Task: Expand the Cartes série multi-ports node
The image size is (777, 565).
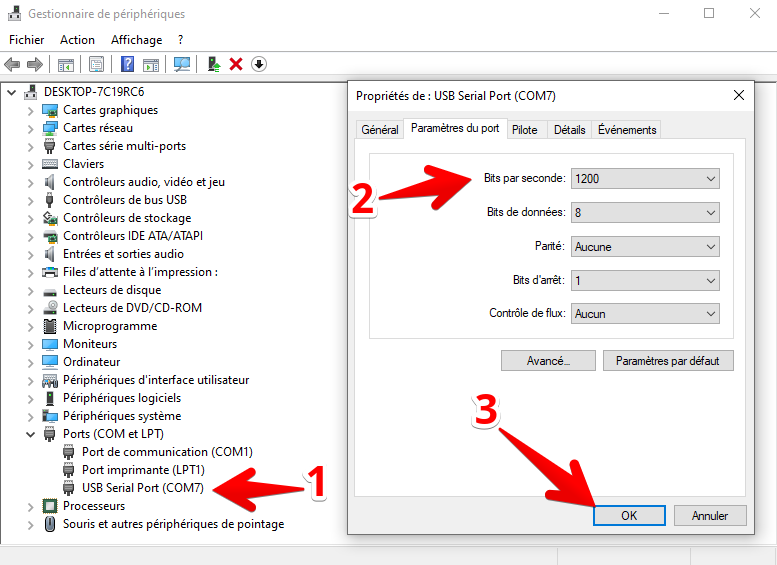Action: click(x=31, y=147)
